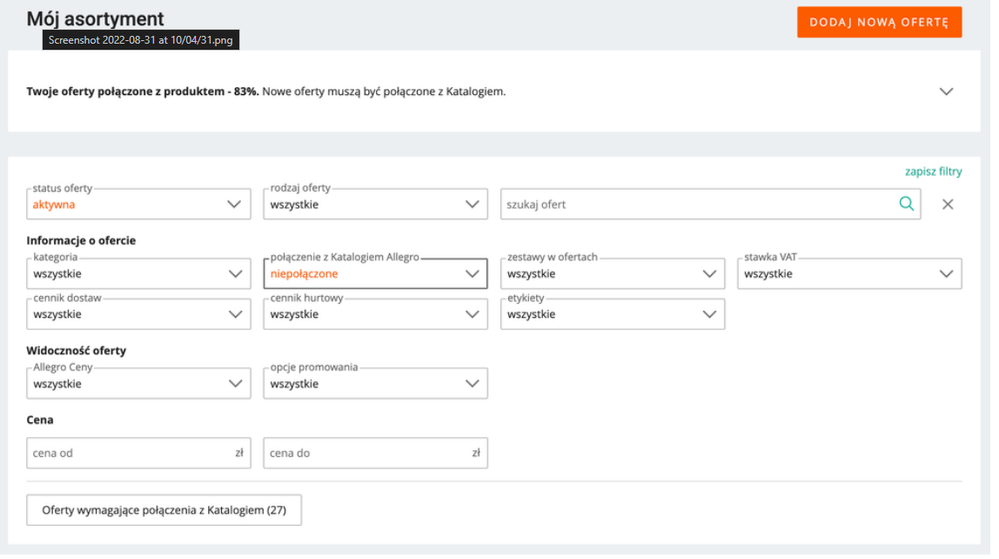Click 'Oferty wymagające połączenia z Katalogiem (27)'

[164, 511]
